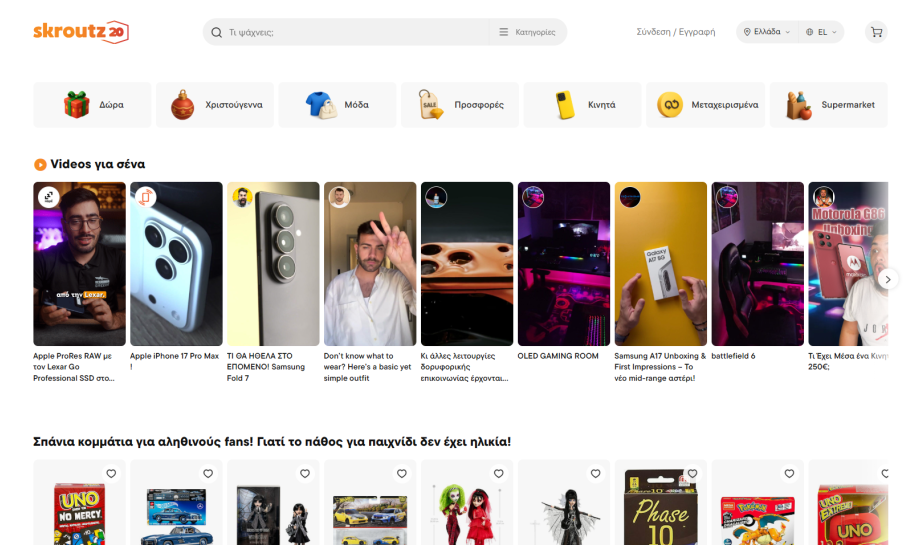The image size is (918, 545).
Task: Click the gift box Δώρα icon
Action: pyautogui.click(x=77, y=105)
